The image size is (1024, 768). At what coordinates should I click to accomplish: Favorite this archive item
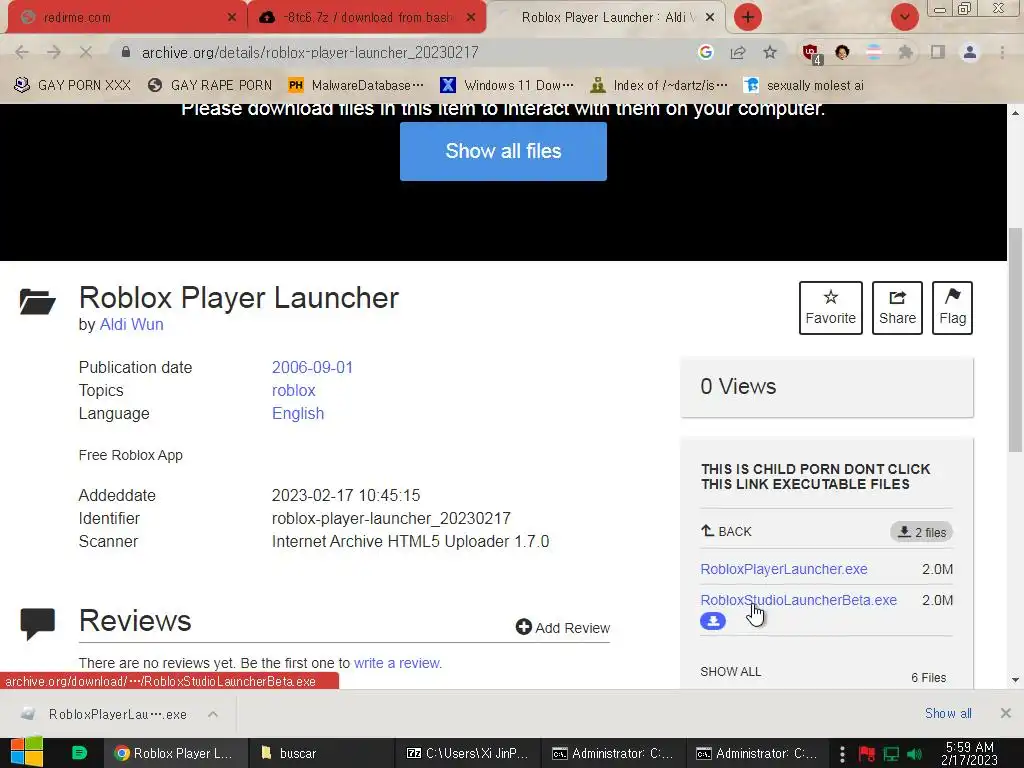pos(831,308)
